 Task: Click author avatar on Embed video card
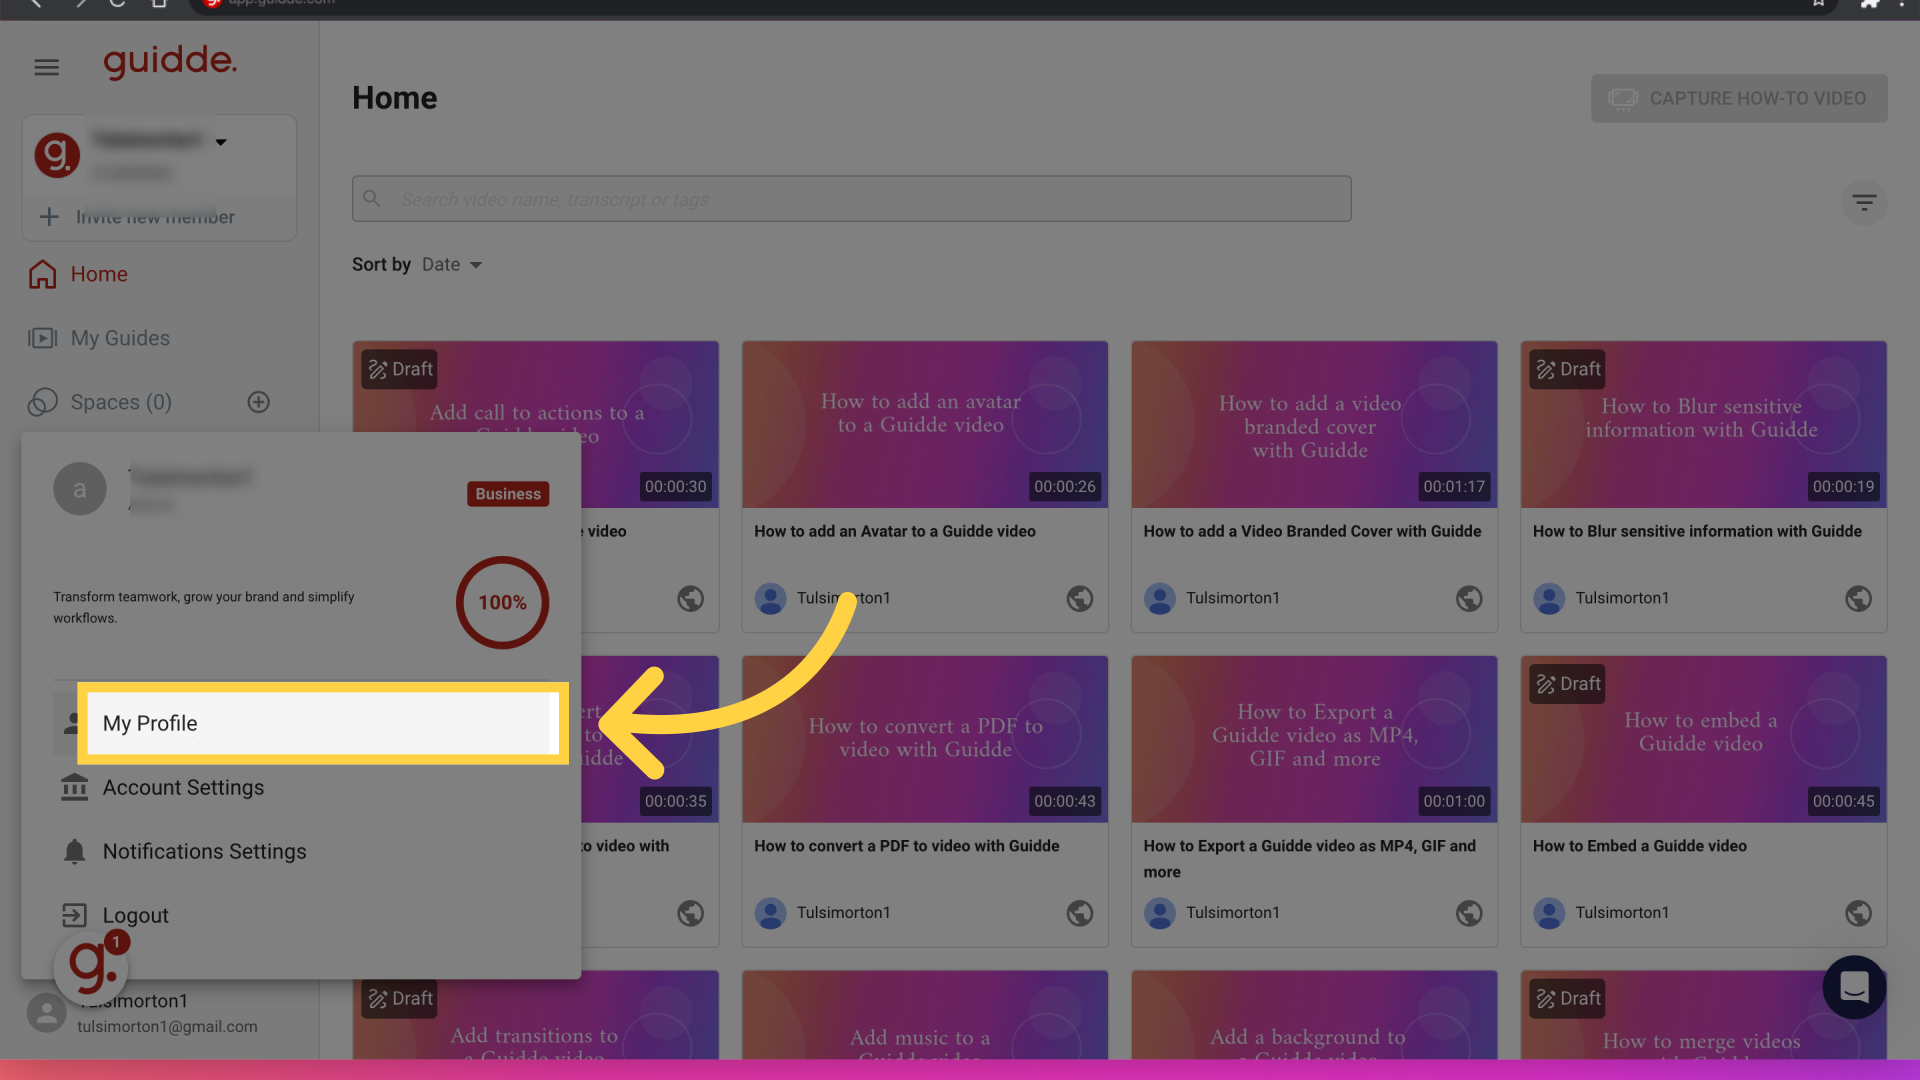pos(1549,913)
